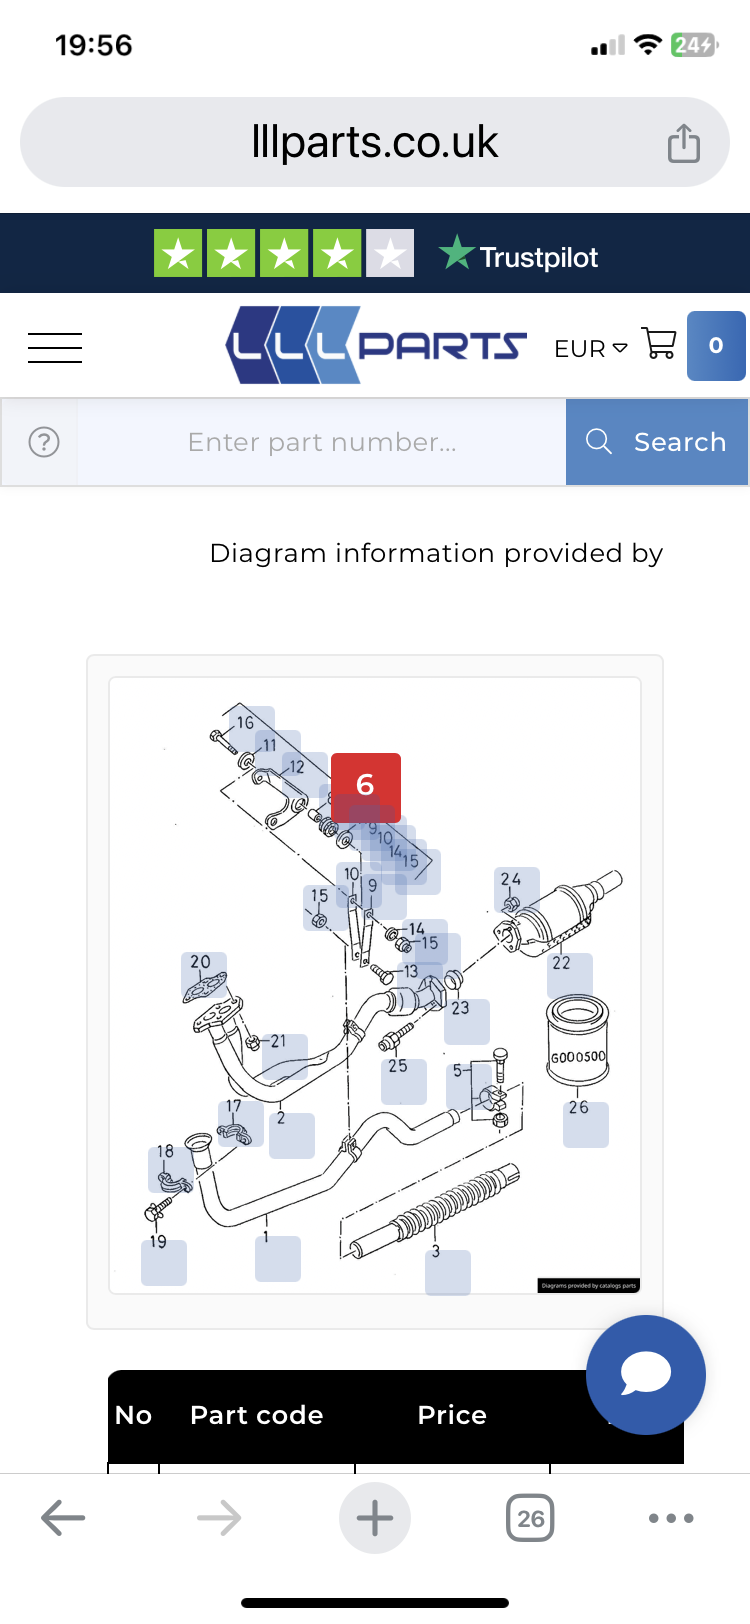
Task: Show the 26 open tabs
Action: click(530, 1518)
